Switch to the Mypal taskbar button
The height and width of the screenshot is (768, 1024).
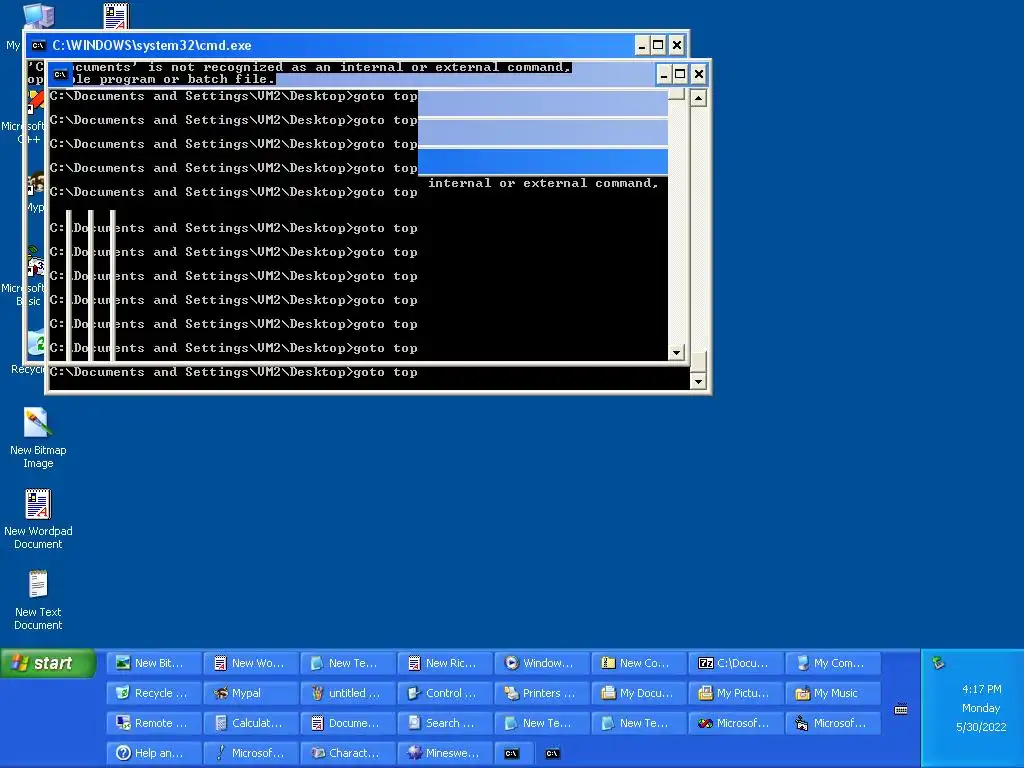point(251,693)
